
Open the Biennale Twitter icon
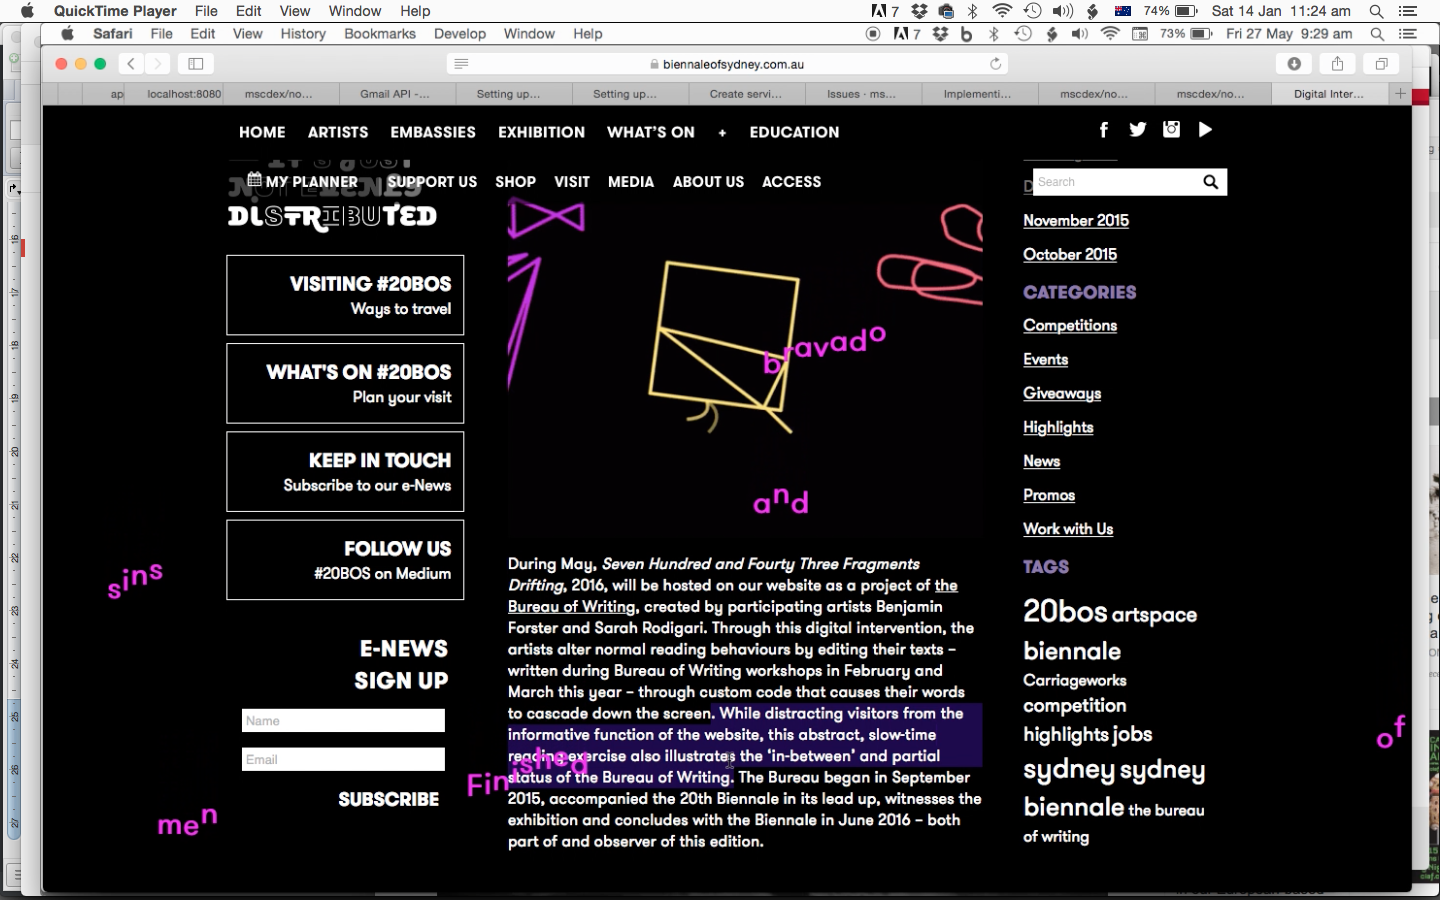(x=1138, y=130)
